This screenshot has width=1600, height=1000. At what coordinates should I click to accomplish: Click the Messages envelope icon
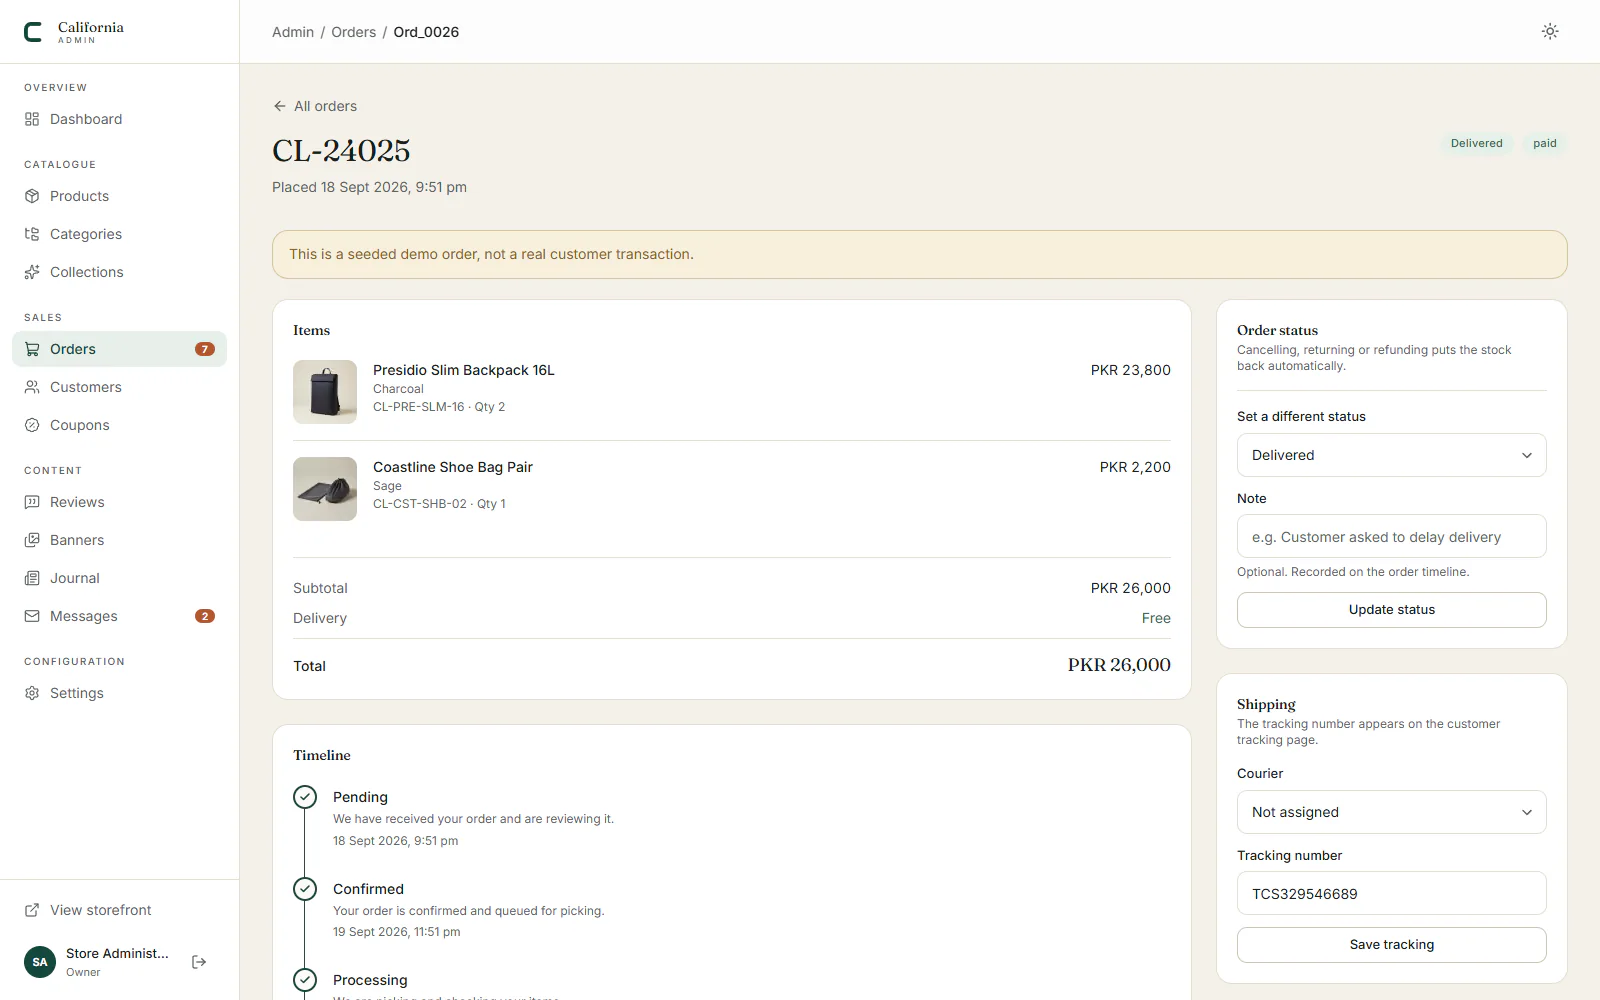32,616
